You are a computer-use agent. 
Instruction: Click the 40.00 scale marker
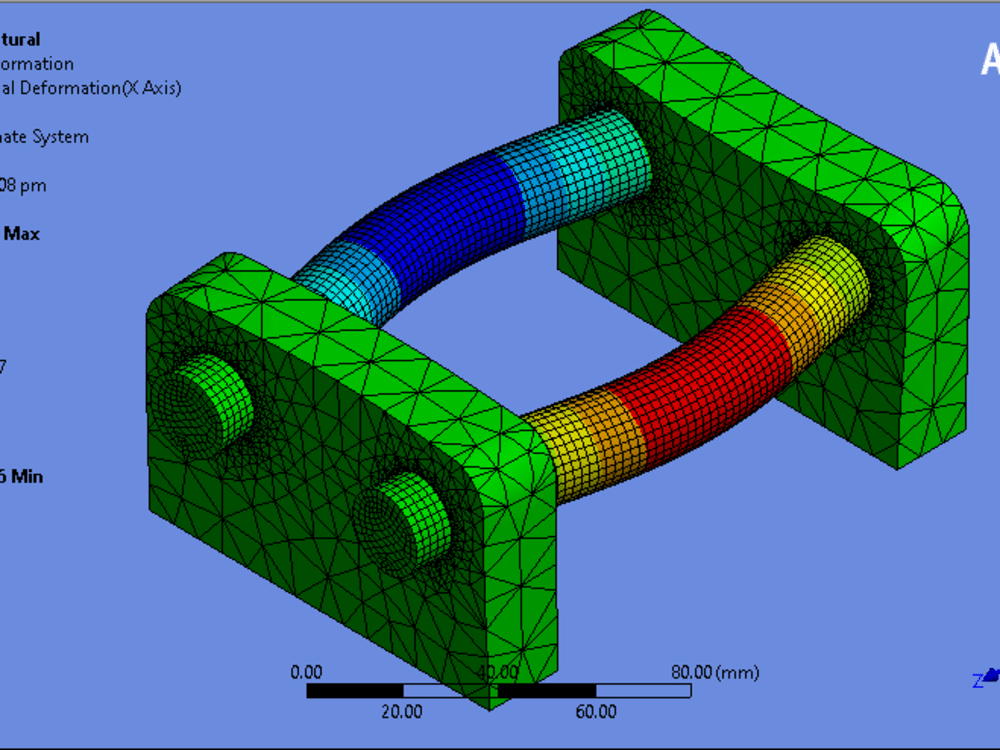tap(499, 672)
